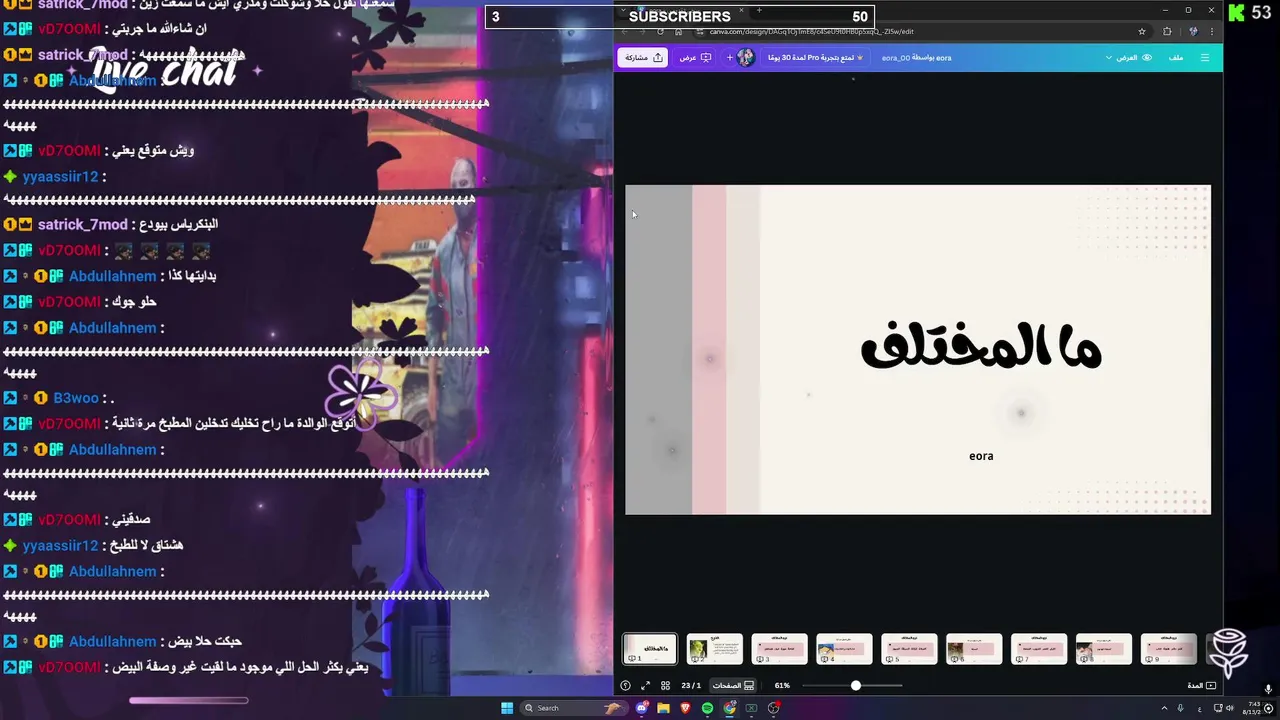Open the Canva hamburger main menu
1280x720 pixels.
pyautogui.click(x=1204, y=57)
